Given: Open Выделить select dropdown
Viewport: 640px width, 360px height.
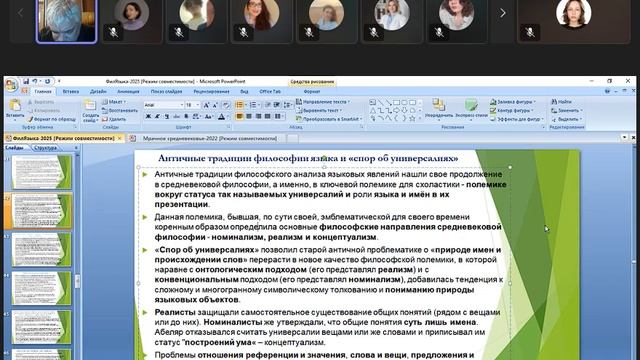Looking at the screenshot, I should pyautogui.click(x=567, y=119).
